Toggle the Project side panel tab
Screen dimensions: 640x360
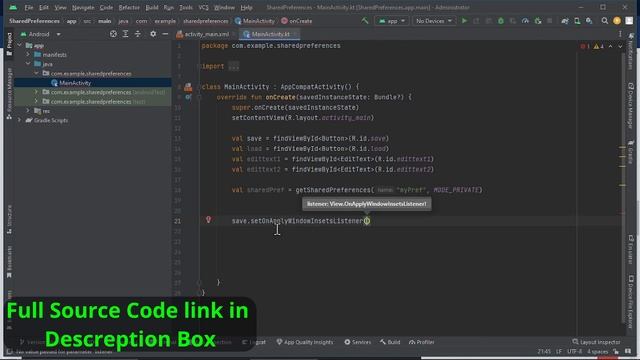click(9, 44)
